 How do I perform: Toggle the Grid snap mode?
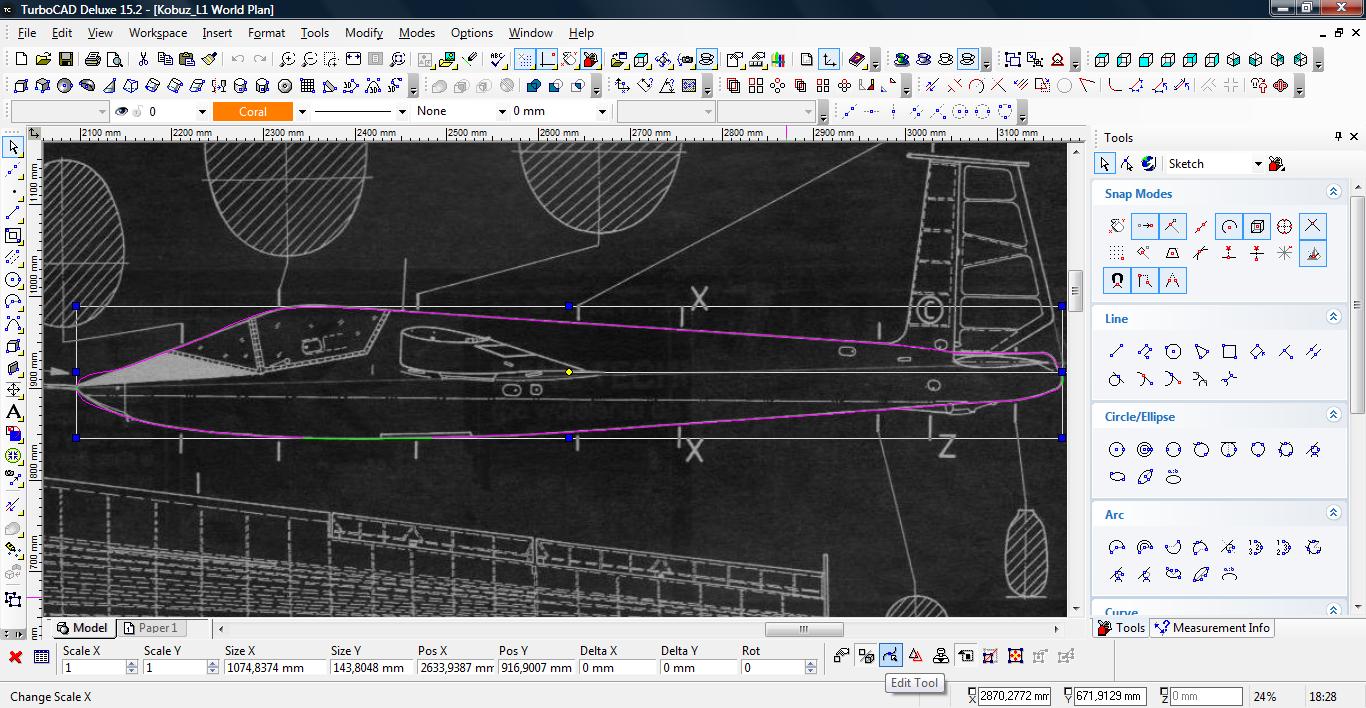pos(1117,254)
